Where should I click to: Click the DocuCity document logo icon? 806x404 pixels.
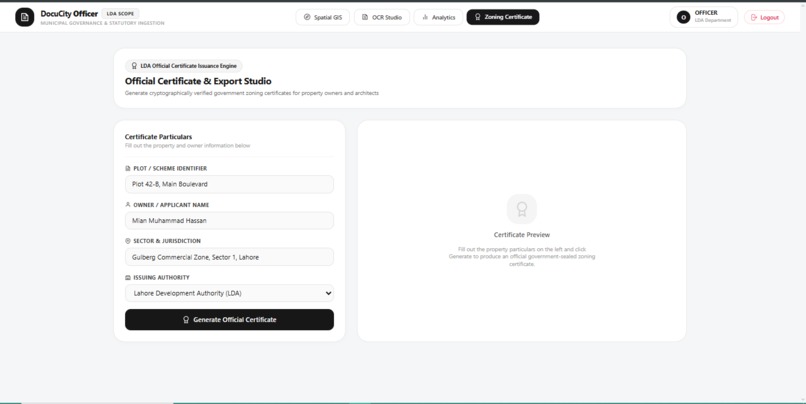25,17
